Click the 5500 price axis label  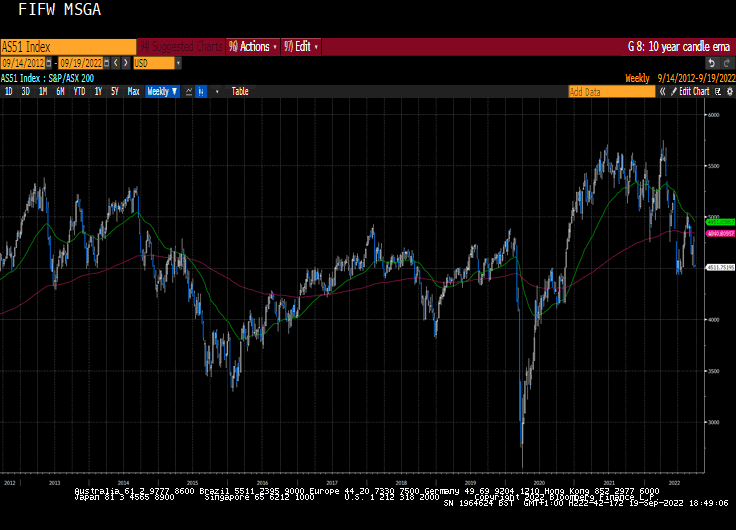(x=713, y=166)
